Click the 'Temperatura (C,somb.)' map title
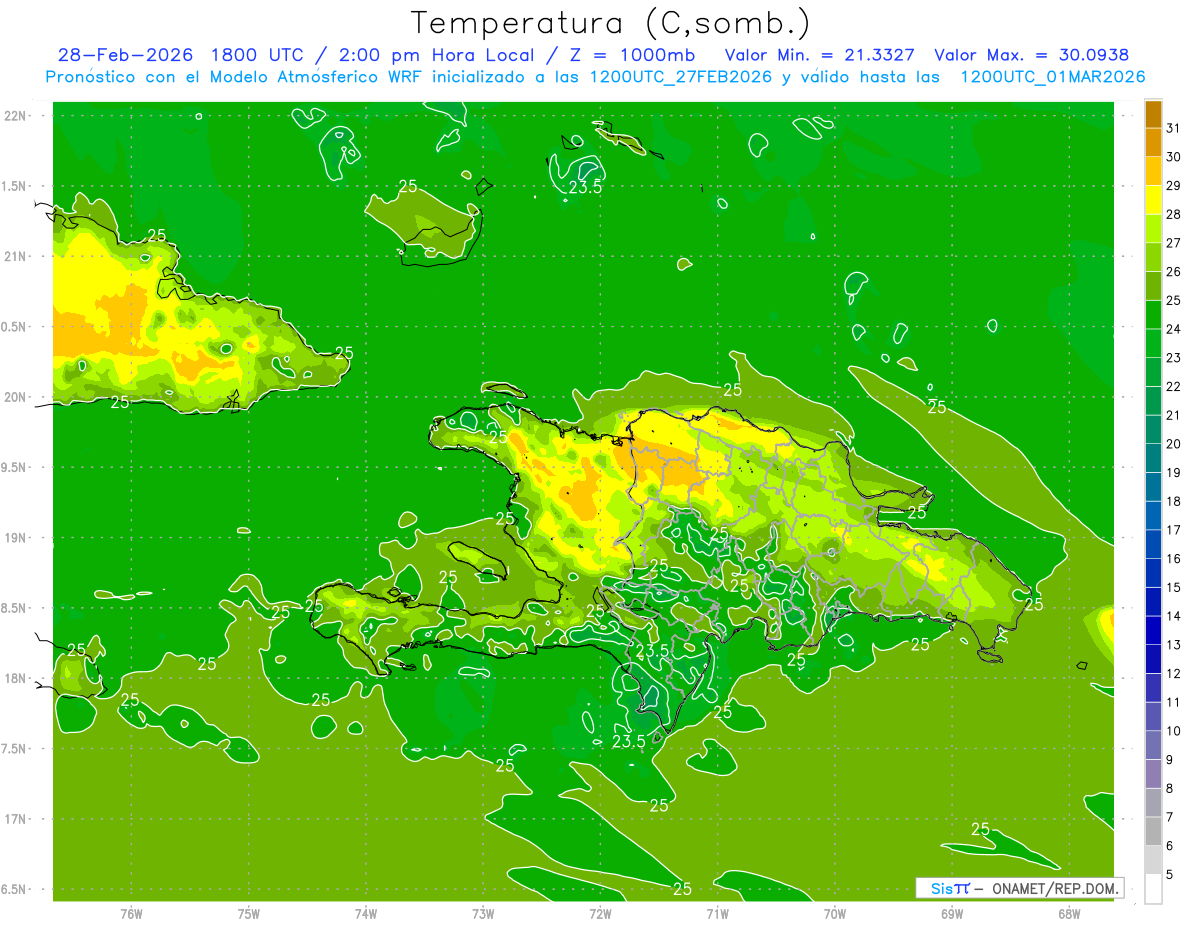1200x927 pixels. (611, 23)
